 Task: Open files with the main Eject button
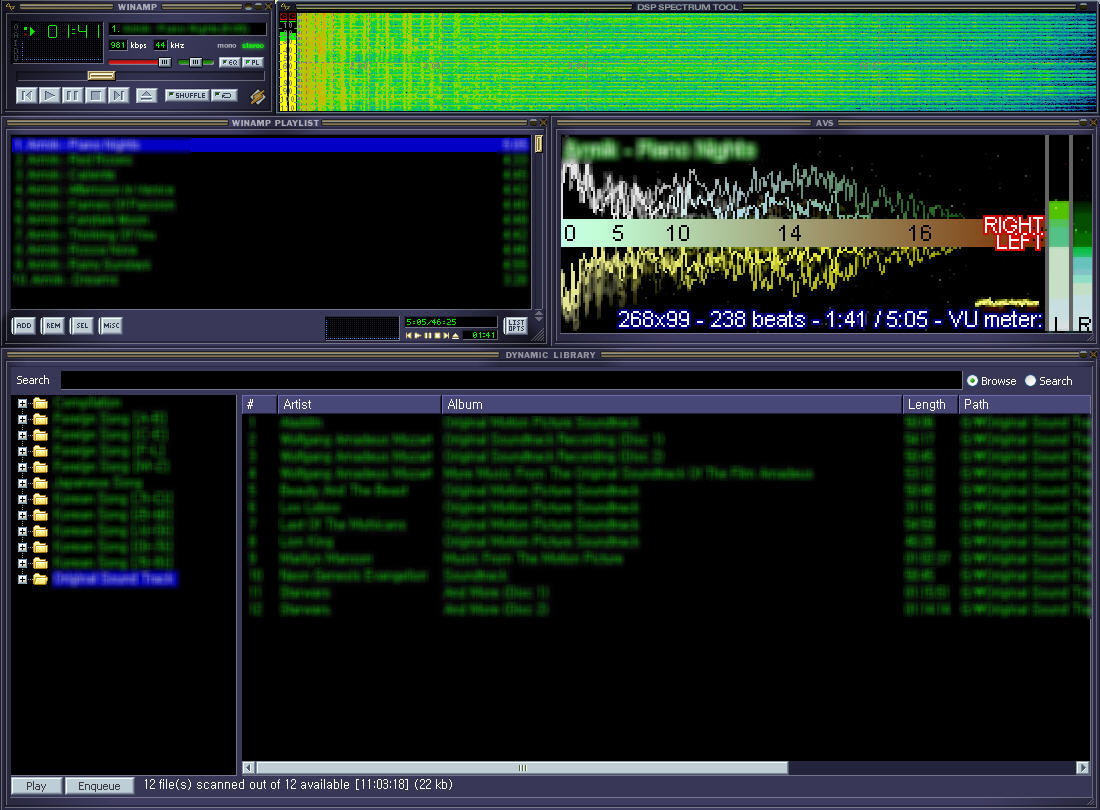[146, 95]
